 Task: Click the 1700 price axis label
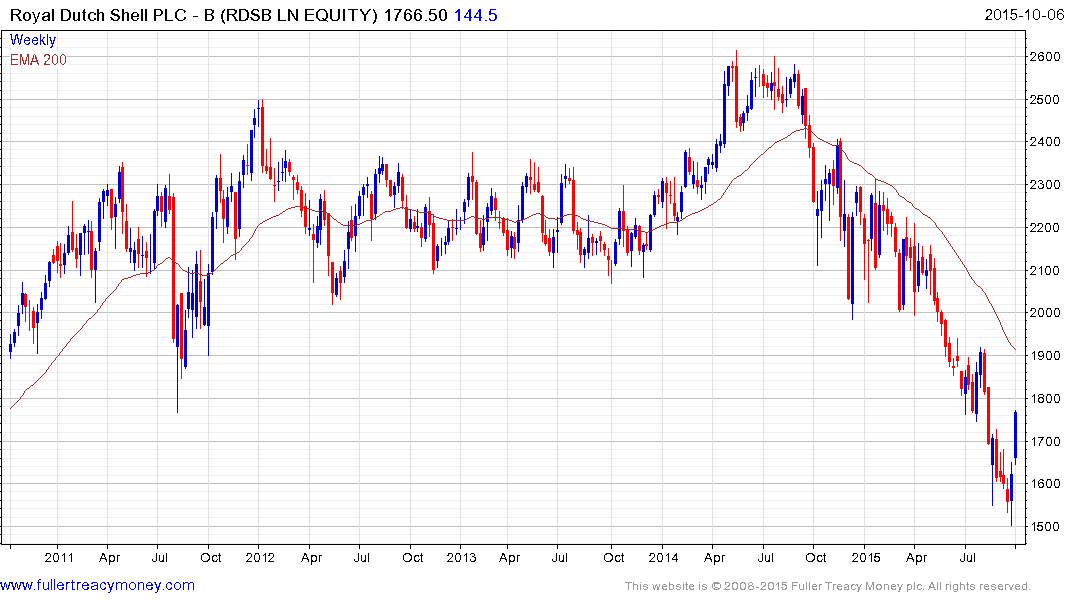tap(1045, 441)
